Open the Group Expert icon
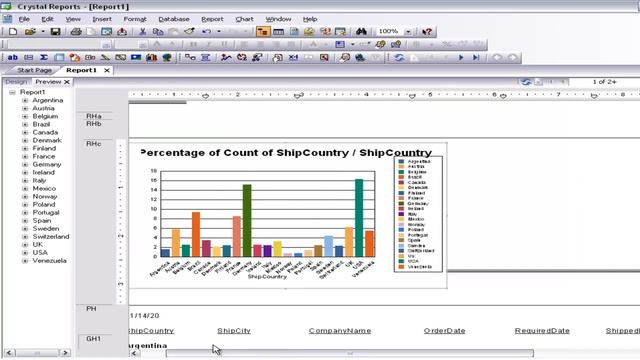Screen dimensions: 640x360 (x=206, y=58)
